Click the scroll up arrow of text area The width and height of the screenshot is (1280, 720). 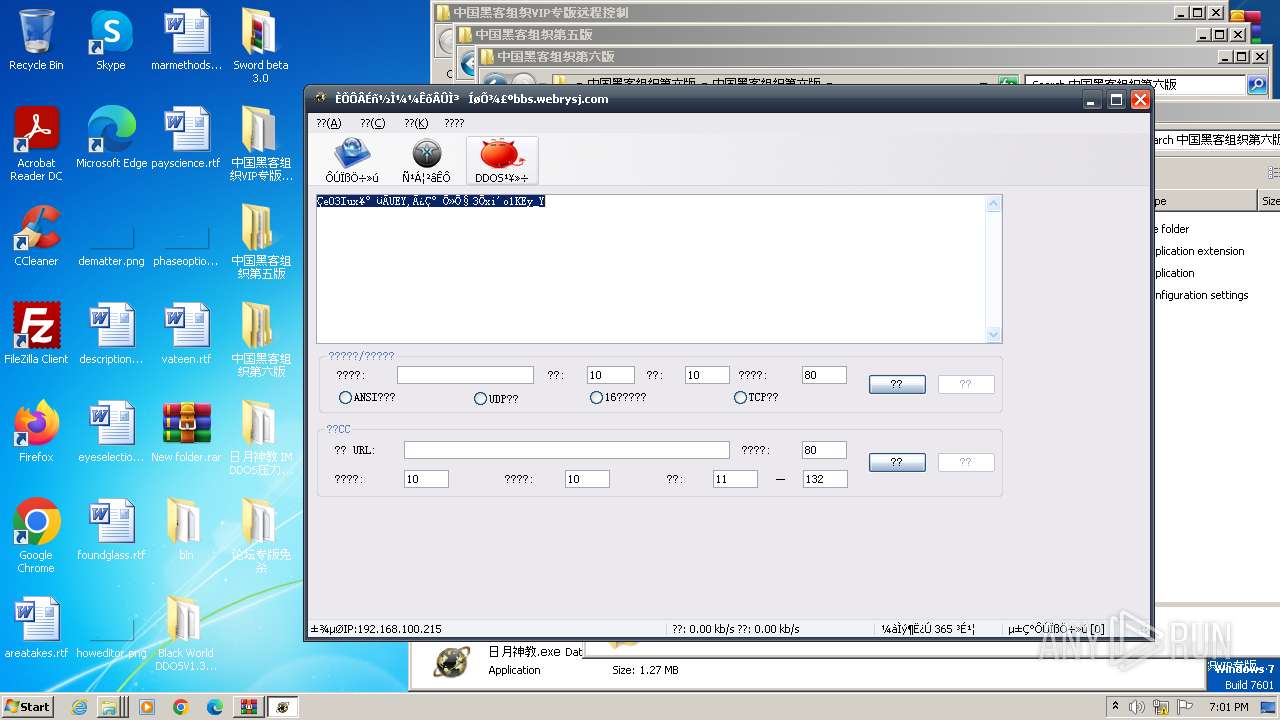(x=993, y=204)
